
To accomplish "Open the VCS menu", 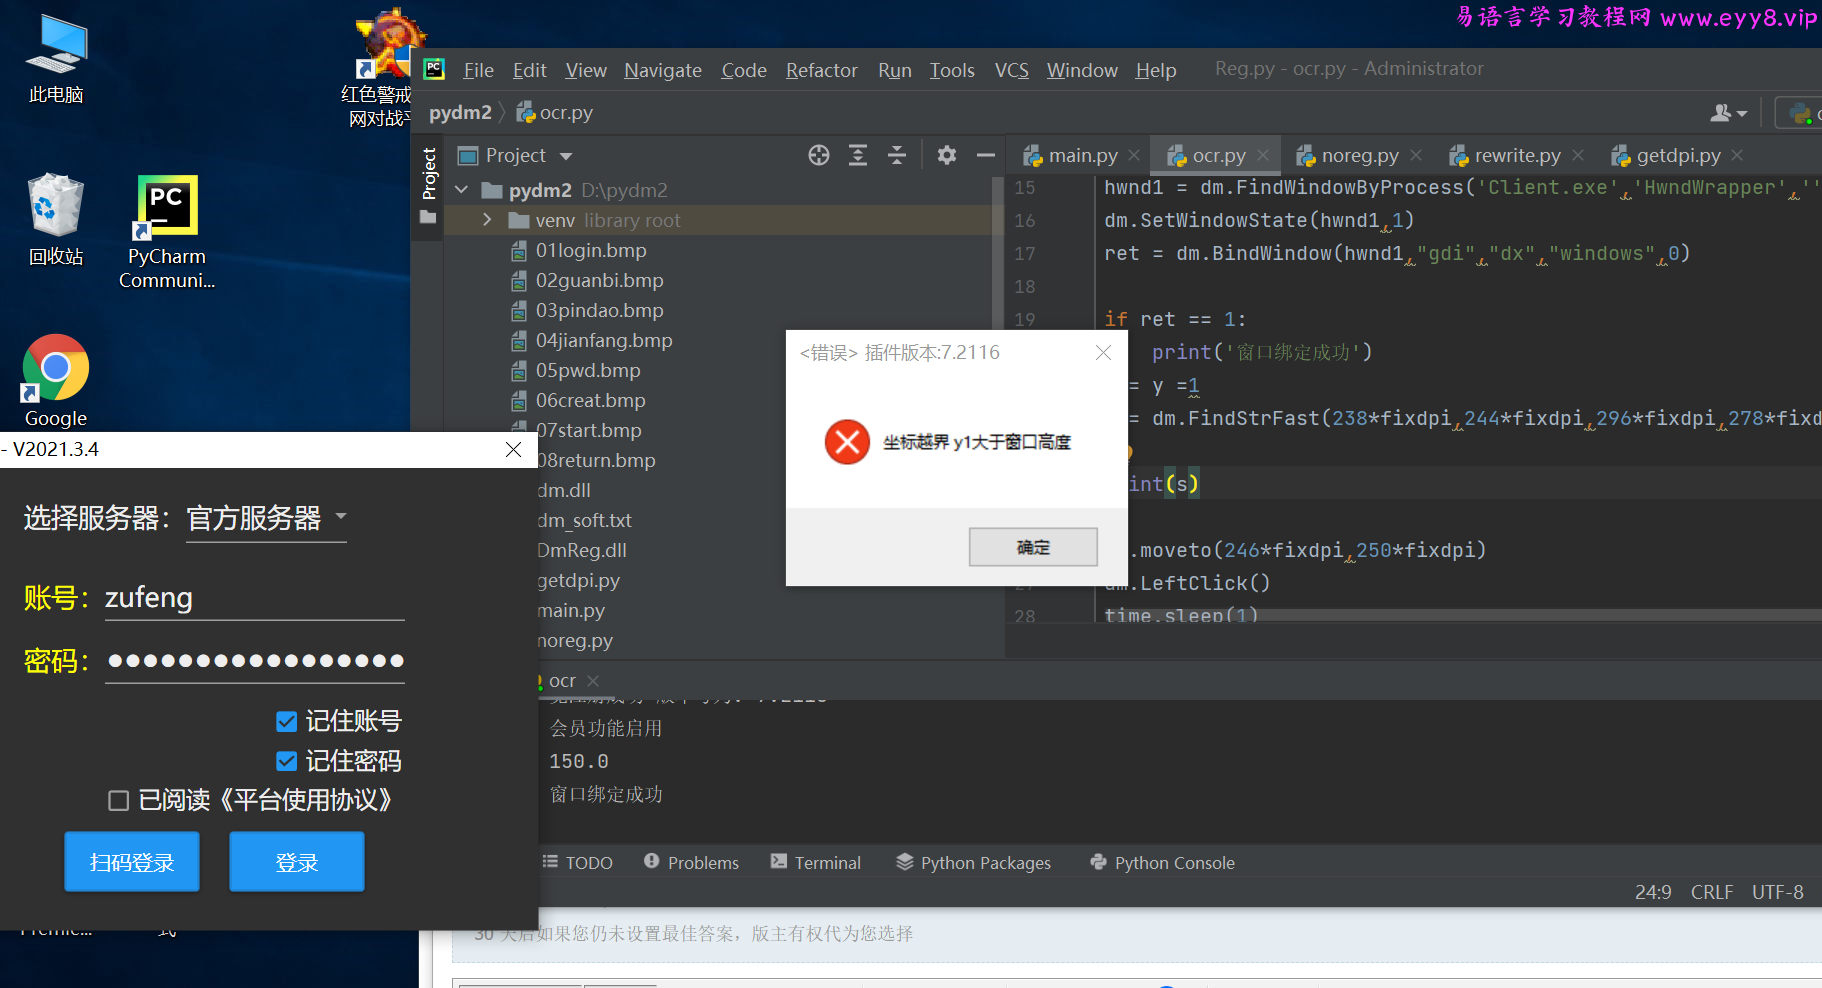I will (x=1011, y=70).
